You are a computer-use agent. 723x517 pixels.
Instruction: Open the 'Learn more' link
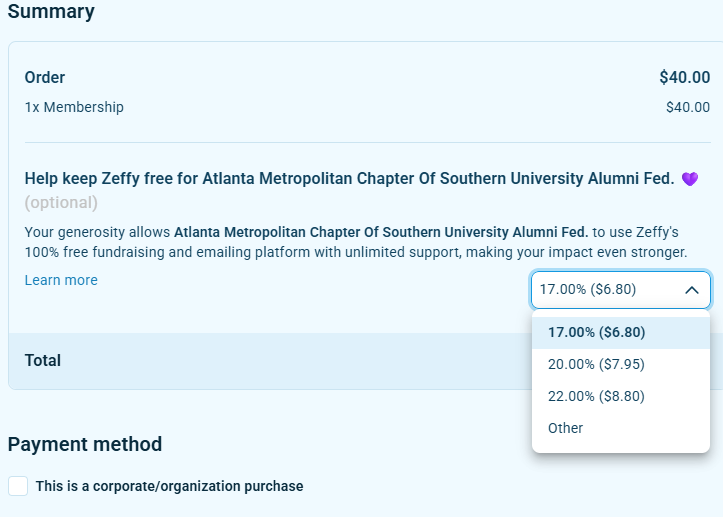pyautogui.click(x=61, y=280)
